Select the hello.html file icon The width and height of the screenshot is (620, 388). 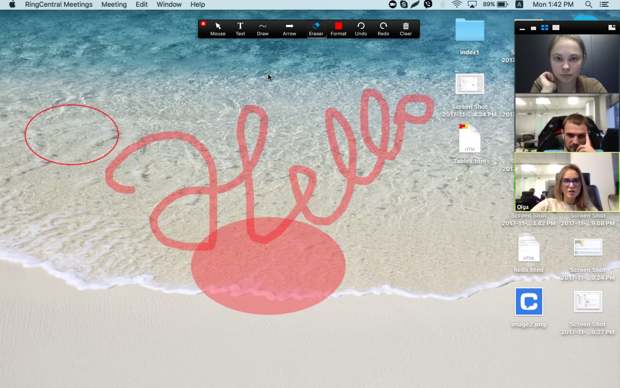529,253
